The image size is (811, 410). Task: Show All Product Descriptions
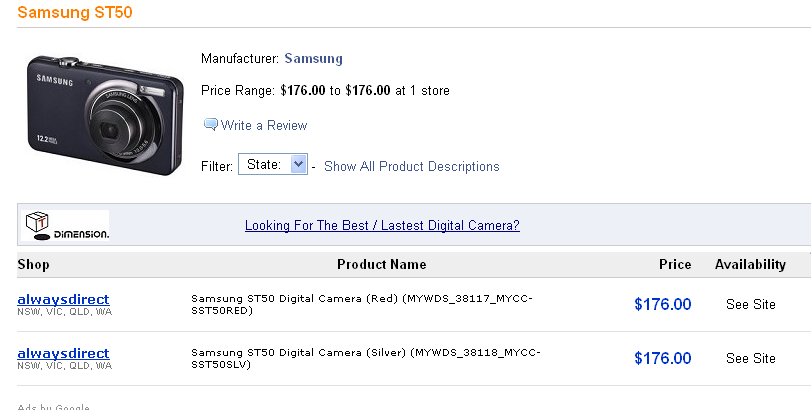[x=411, y=166]
